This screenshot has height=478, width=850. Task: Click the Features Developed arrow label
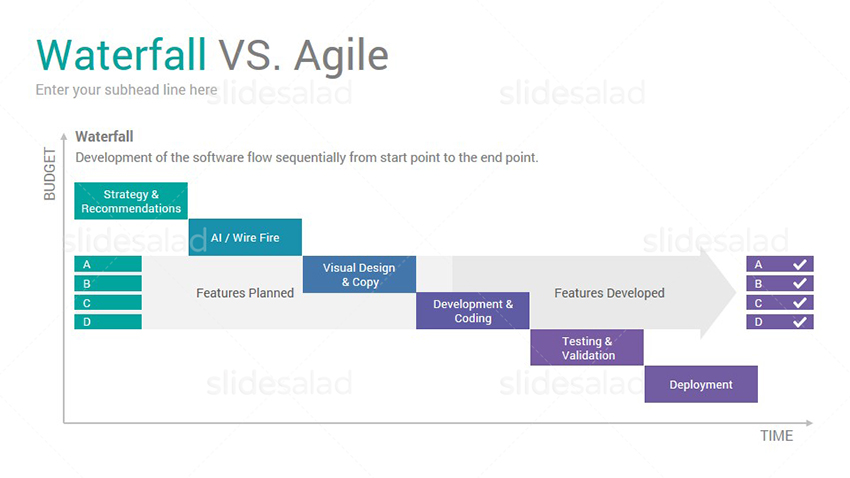coord(609,293)
